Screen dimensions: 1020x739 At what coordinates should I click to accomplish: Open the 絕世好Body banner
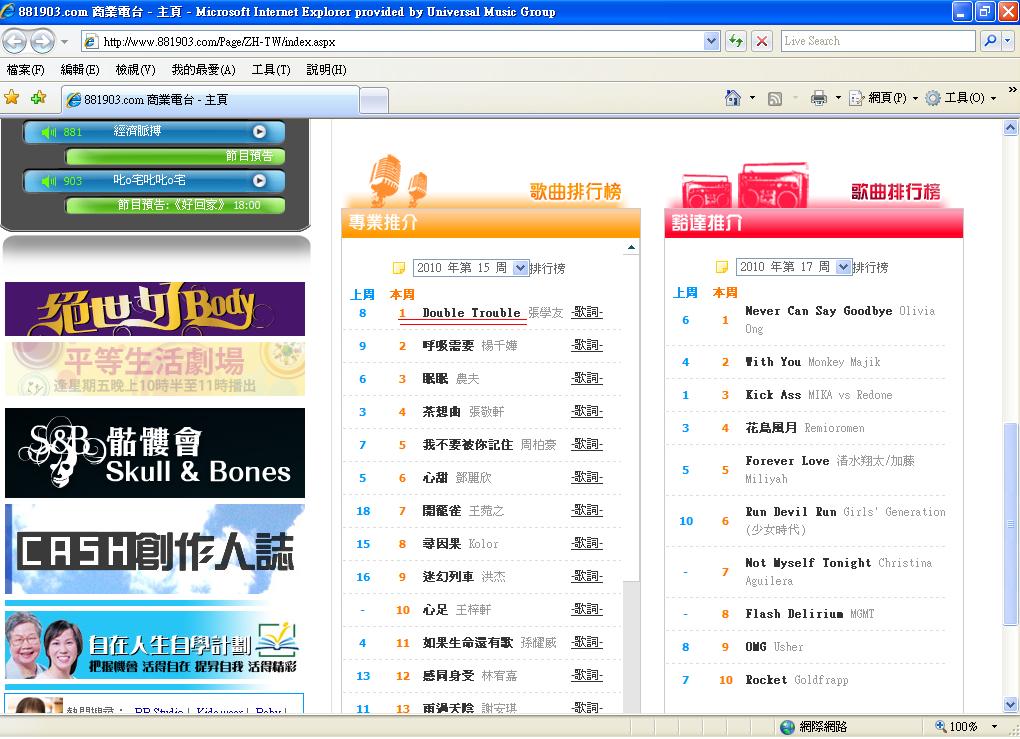155,308
